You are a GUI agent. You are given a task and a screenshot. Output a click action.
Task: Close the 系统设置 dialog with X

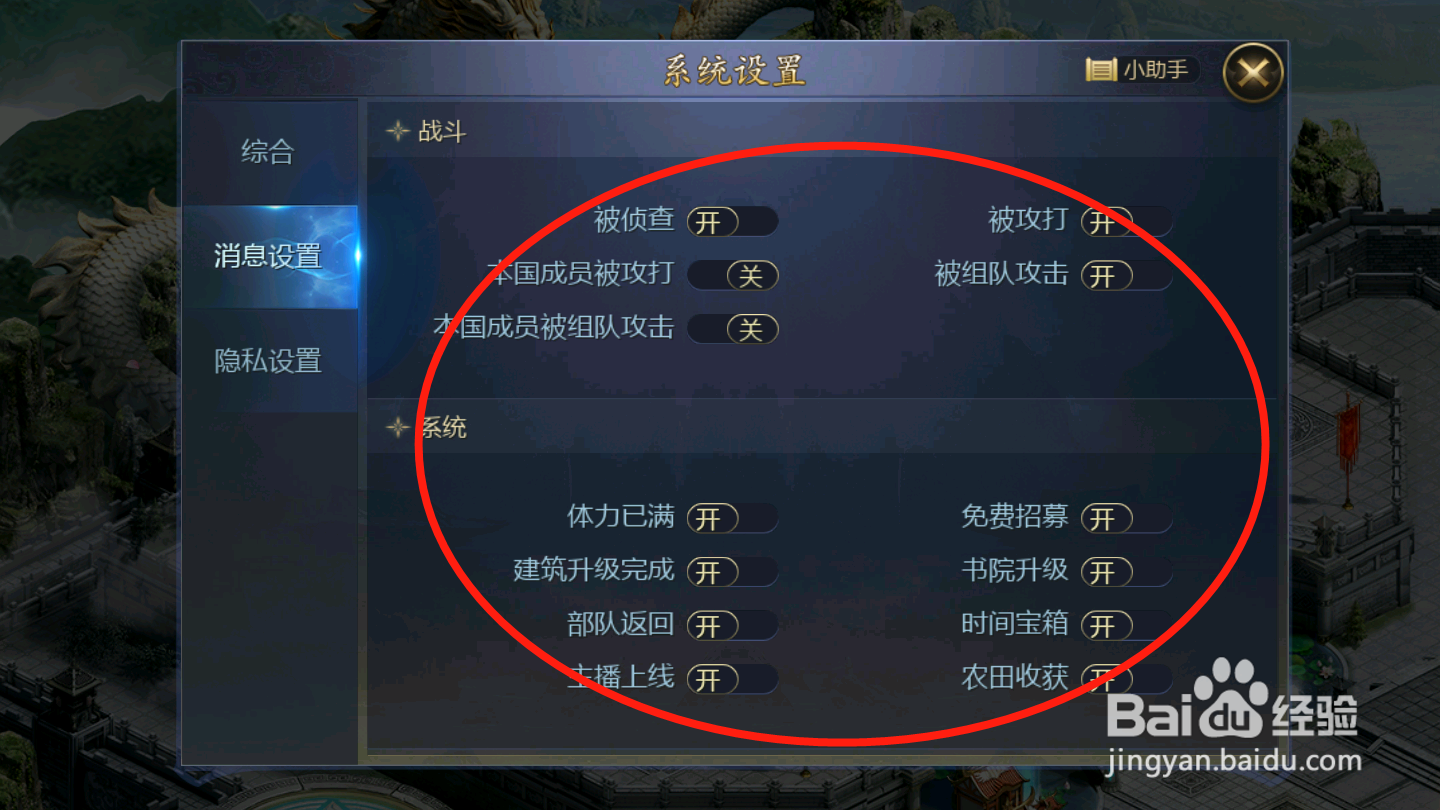(x=1253, y=72)
